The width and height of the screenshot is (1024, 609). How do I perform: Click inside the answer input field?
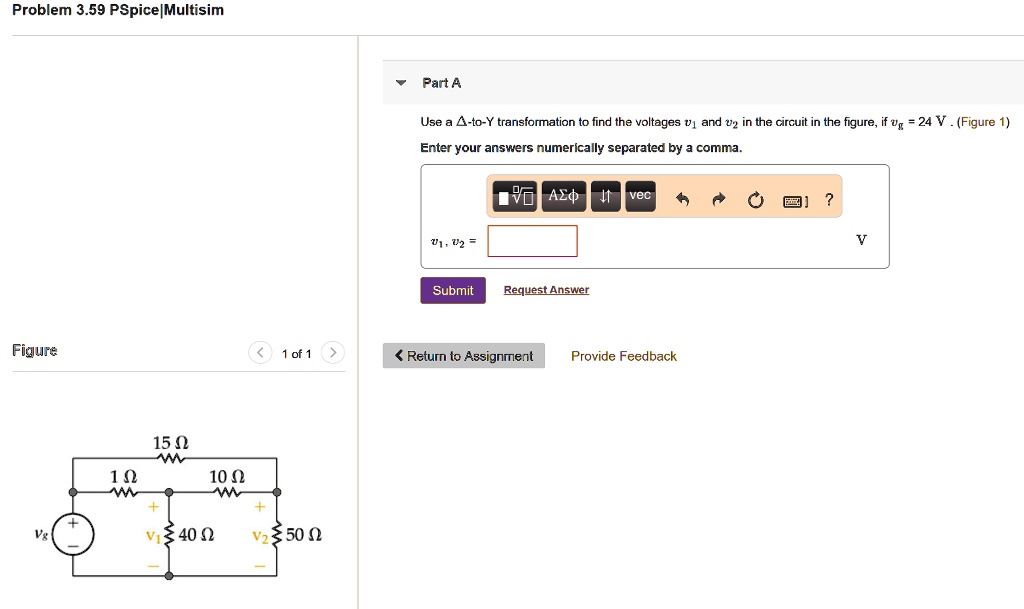[532, 240]
